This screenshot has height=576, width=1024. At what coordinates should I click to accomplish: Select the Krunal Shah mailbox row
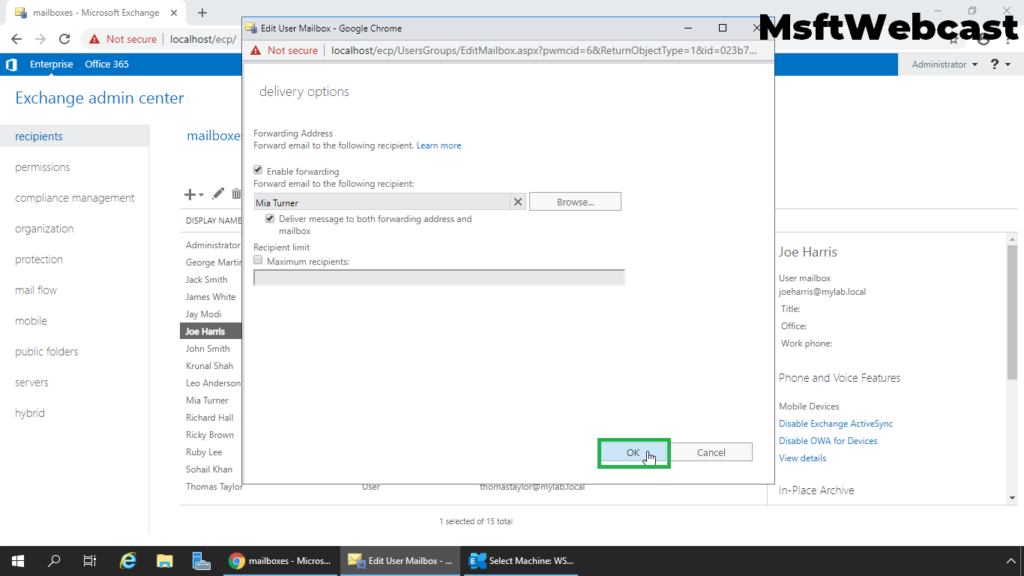[212, 366]
